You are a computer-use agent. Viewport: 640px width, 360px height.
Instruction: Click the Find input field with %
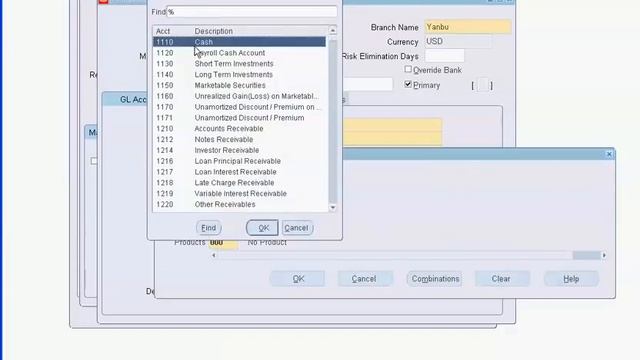coord(252,12)
